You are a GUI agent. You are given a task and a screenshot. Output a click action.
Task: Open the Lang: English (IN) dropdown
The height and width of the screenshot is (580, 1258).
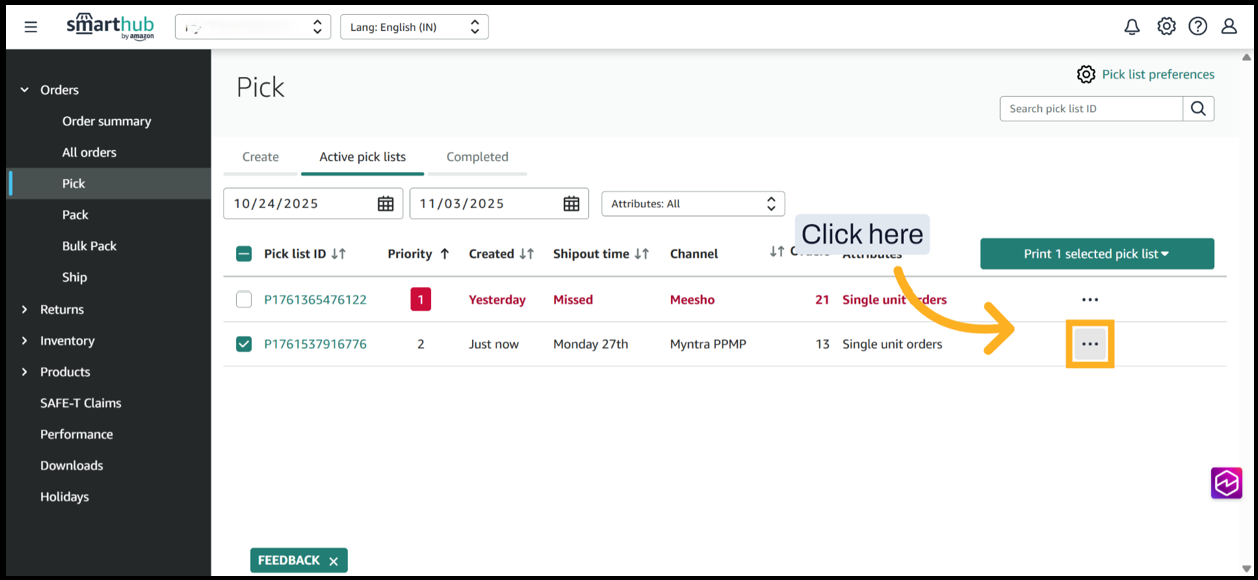(x=414, y=27)
